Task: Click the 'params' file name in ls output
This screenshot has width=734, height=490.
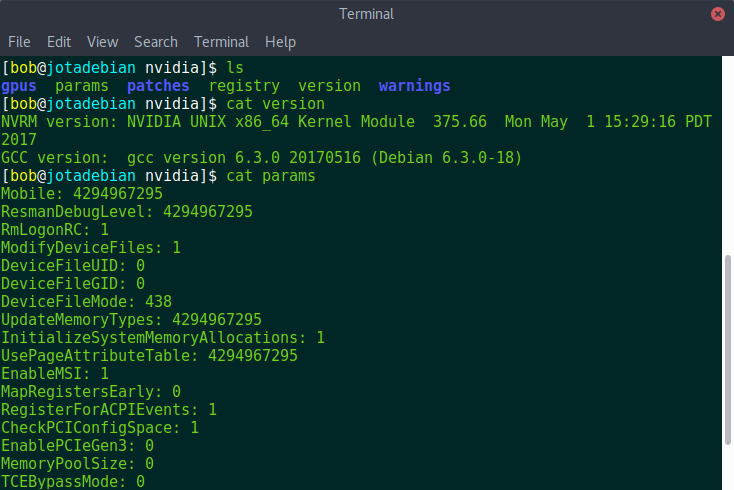Action: pos(82,86)
